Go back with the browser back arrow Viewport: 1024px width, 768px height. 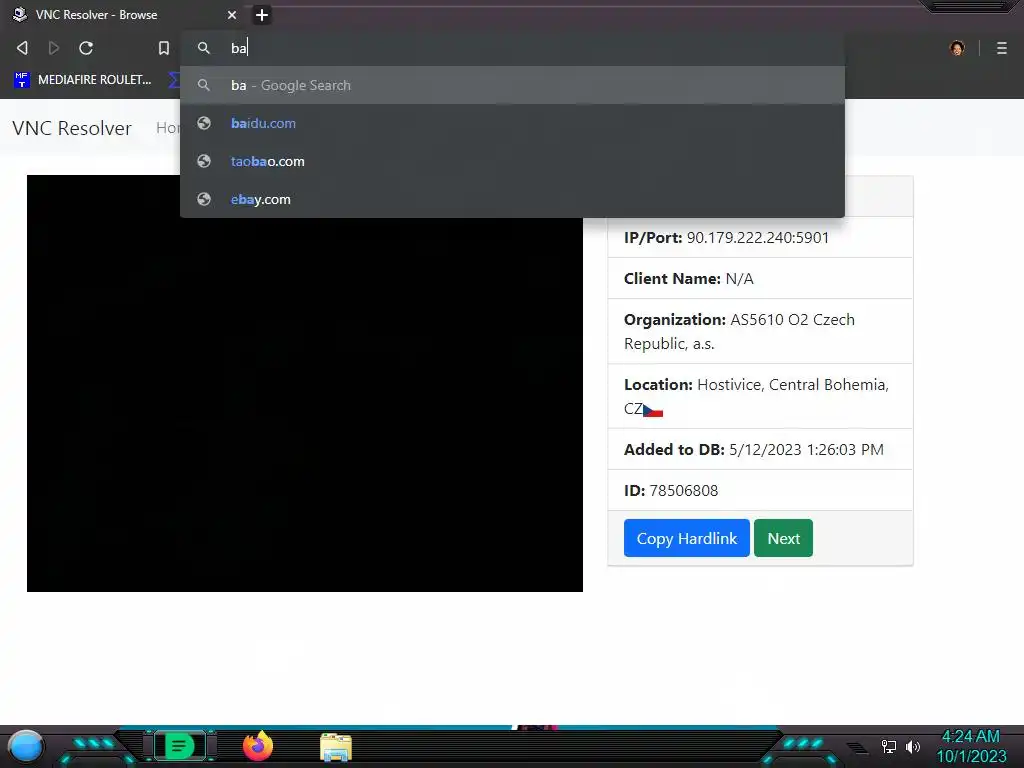22,48
